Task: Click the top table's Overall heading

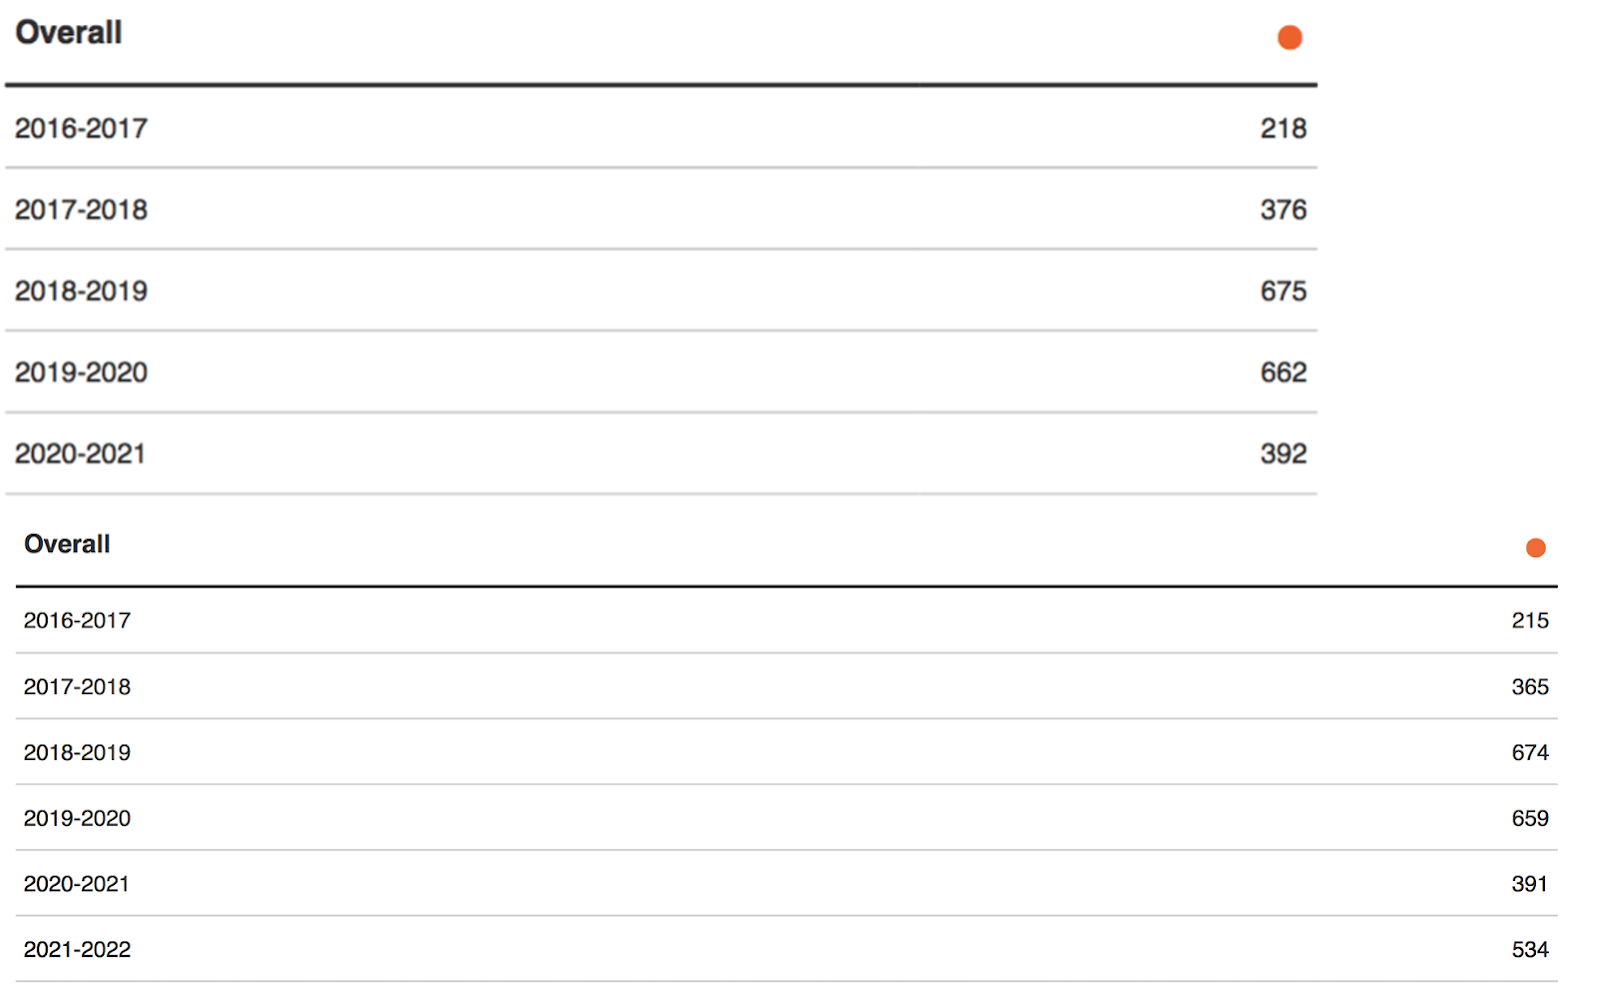Action: point(69,32)
